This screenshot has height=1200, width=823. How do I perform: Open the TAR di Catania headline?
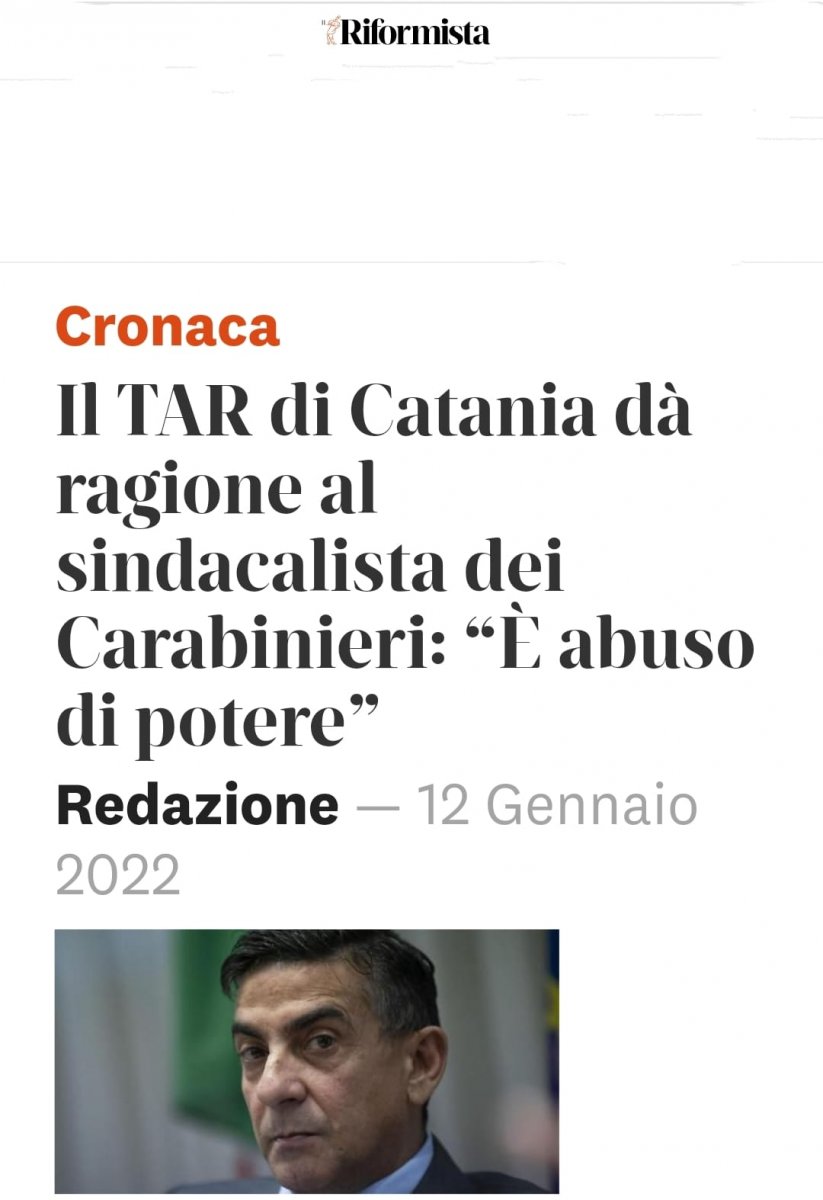[405, 570]
